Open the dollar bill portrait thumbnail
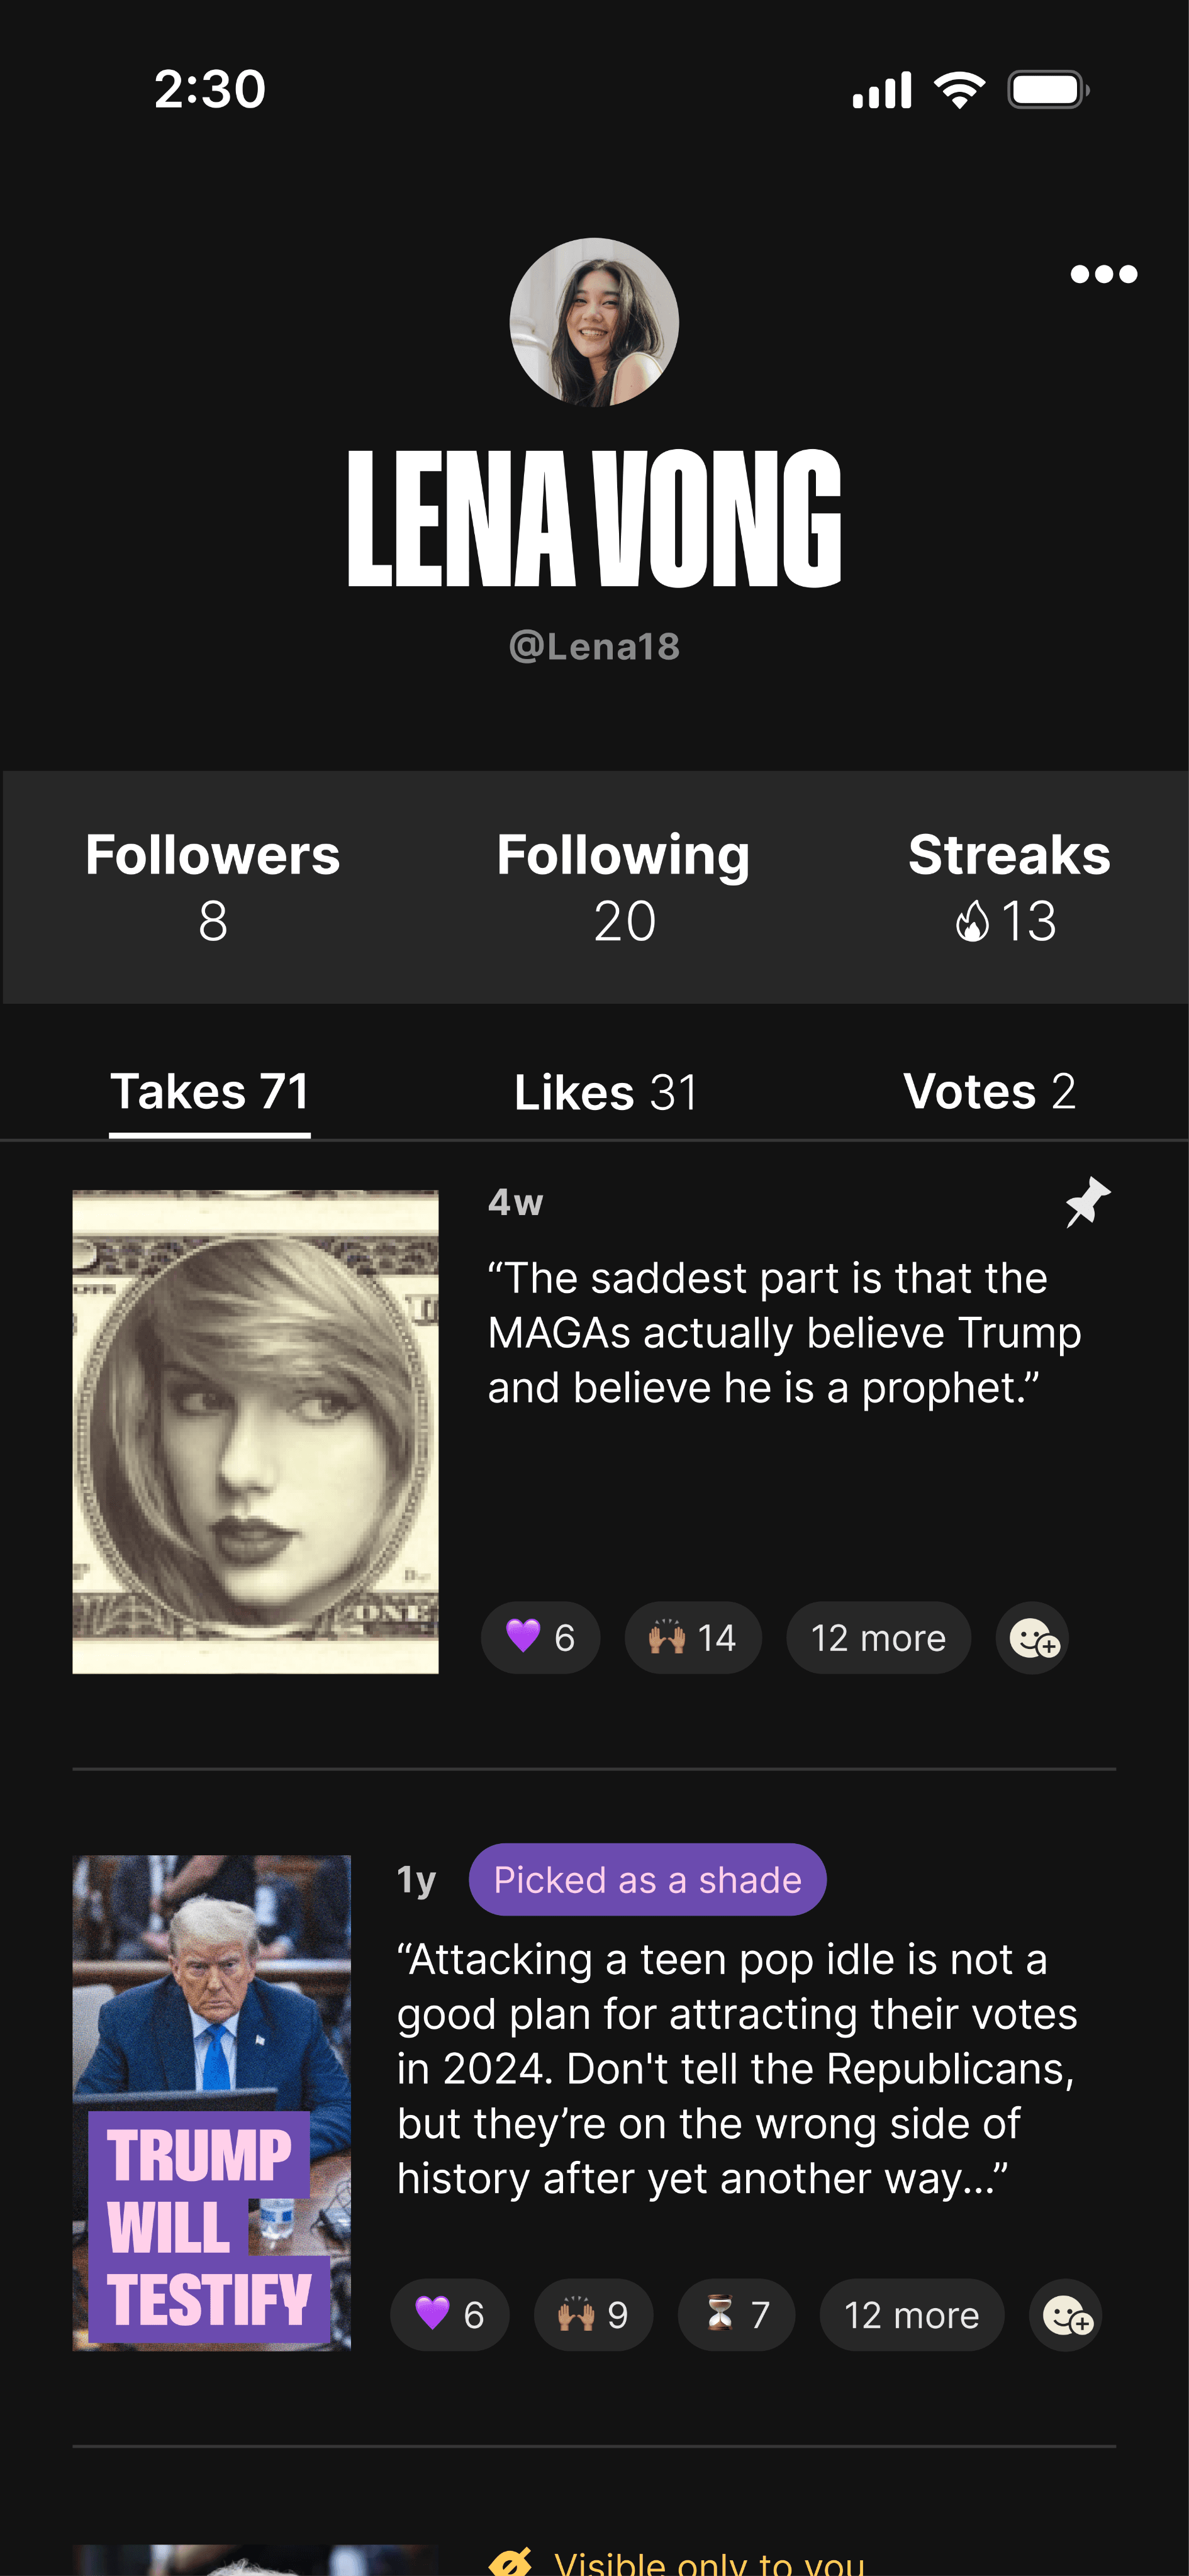 (255, 1432)
